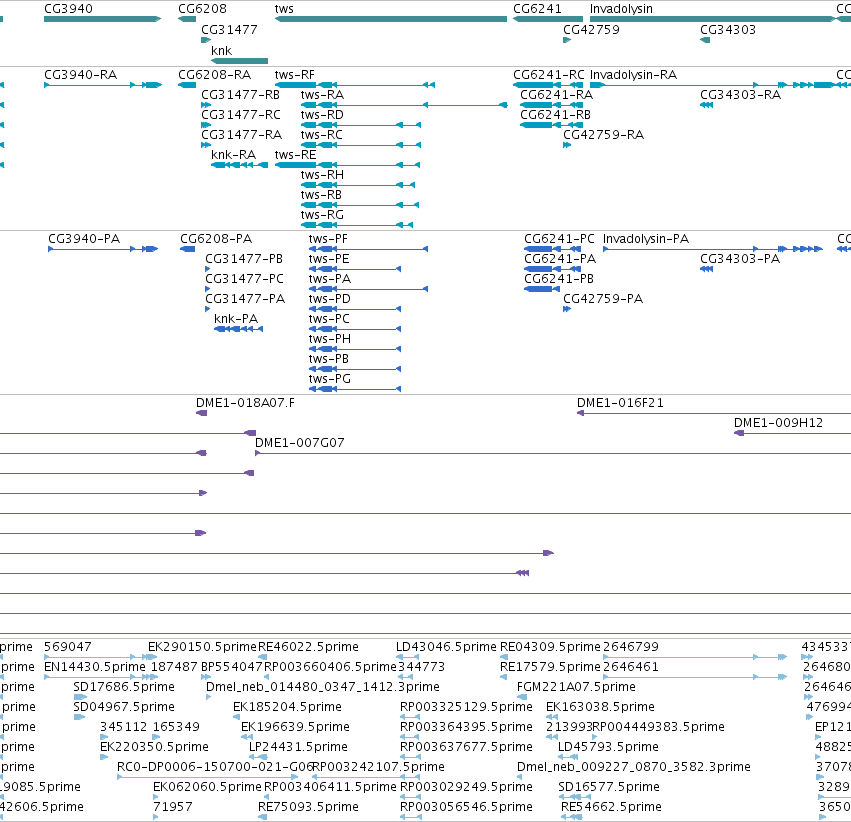Click the tws-RH transcript label

tap(322, 175)
